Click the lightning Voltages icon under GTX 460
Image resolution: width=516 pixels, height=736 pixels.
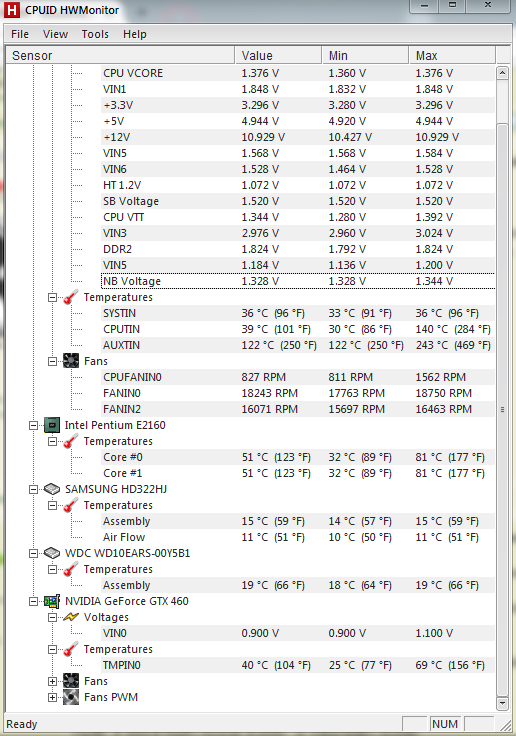pos(71,617)
